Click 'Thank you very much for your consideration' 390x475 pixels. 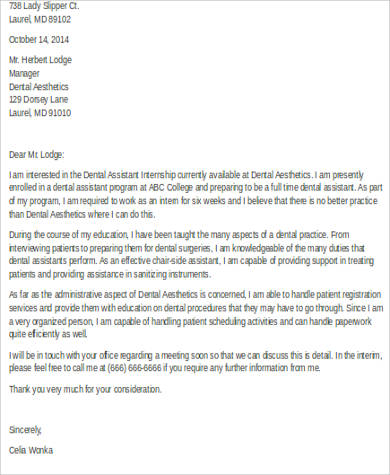click(85, 389)
